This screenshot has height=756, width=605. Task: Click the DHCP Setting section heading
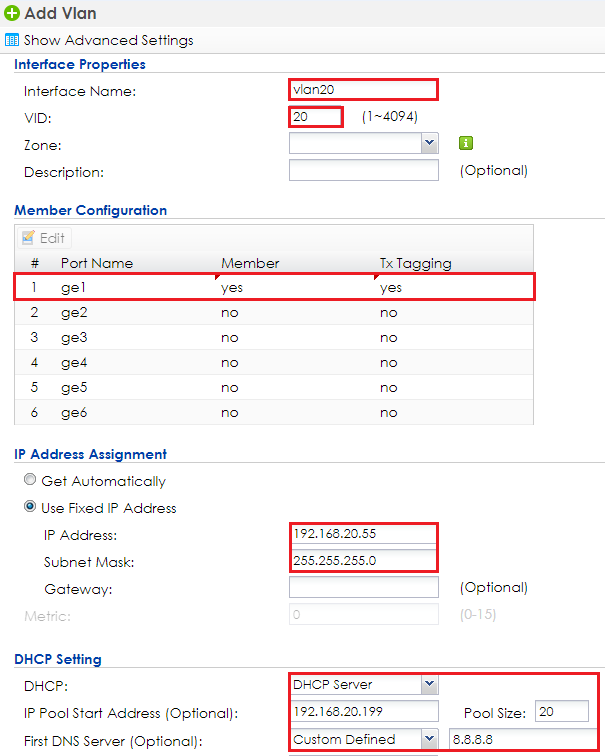click(58, 659)
